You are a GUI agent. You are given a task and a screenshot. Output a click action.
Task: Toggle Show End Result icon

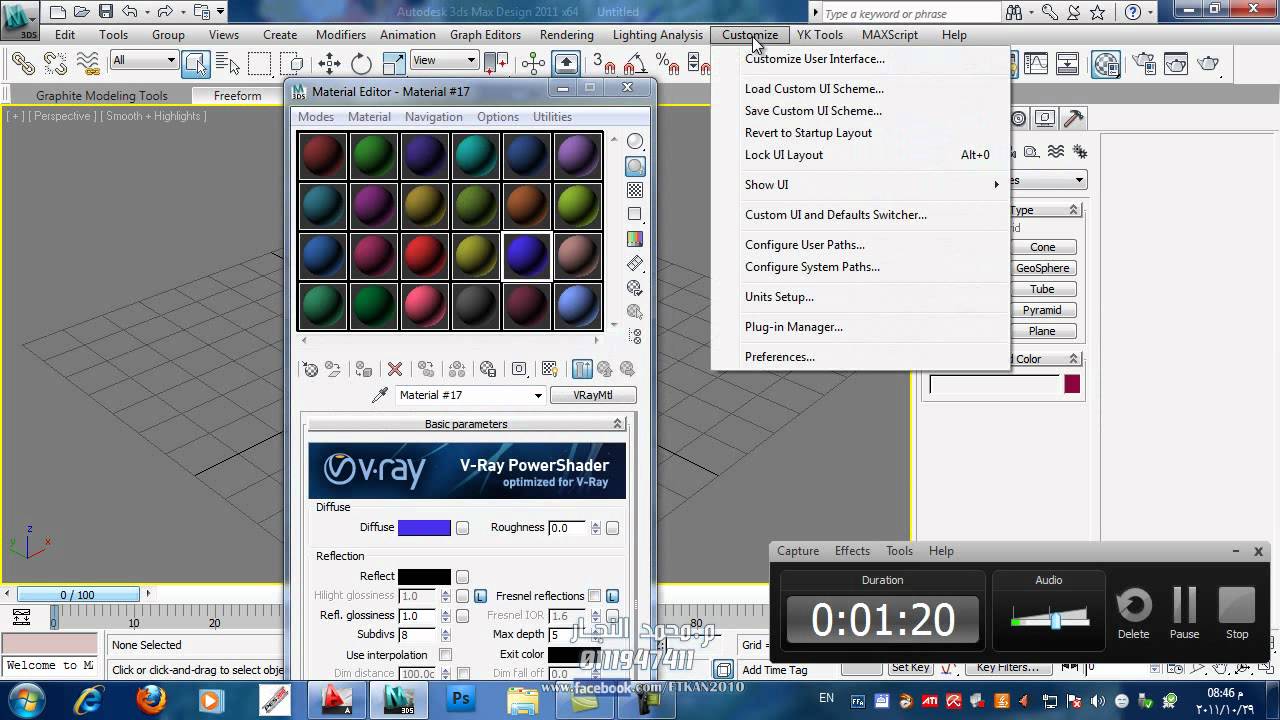[582, 369]
